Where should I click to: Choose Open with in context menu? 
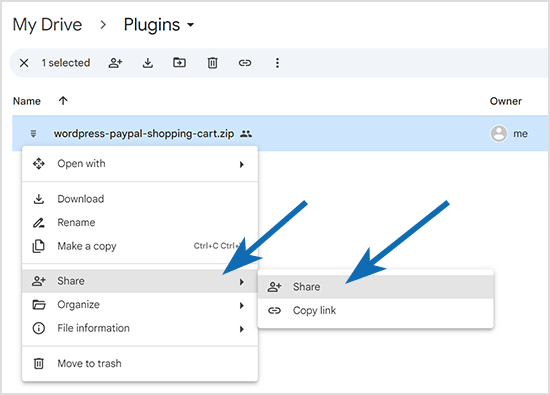click(140, 164)
